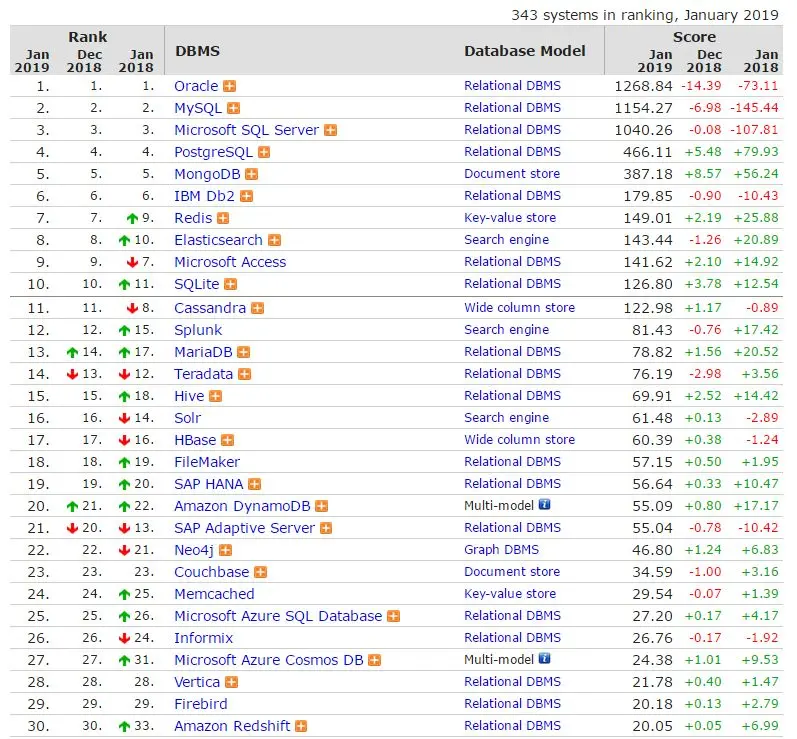Open the Microsoft SQL Server link
The width and height of the screenshot is (797, 739).
pos(247,130)
